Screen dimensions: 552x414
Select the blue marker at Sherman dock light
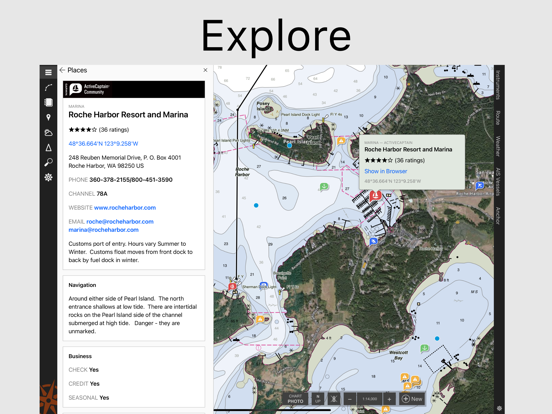(263, 285)
